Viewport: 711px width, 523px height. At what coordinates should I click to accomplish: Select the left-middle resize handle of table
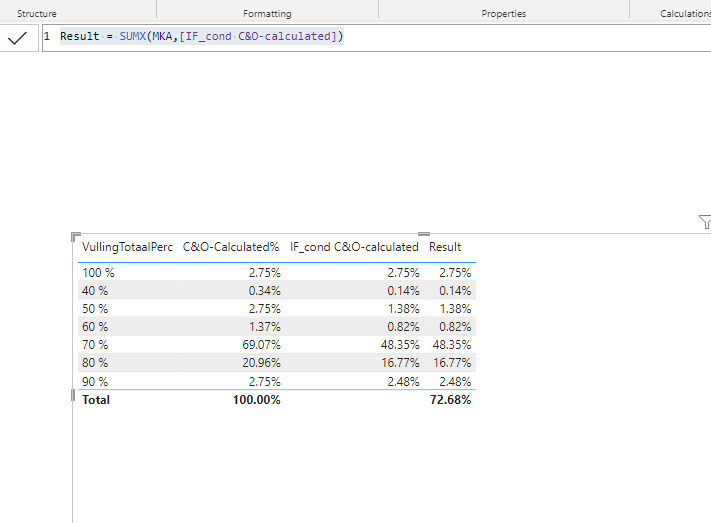[73, 395]
